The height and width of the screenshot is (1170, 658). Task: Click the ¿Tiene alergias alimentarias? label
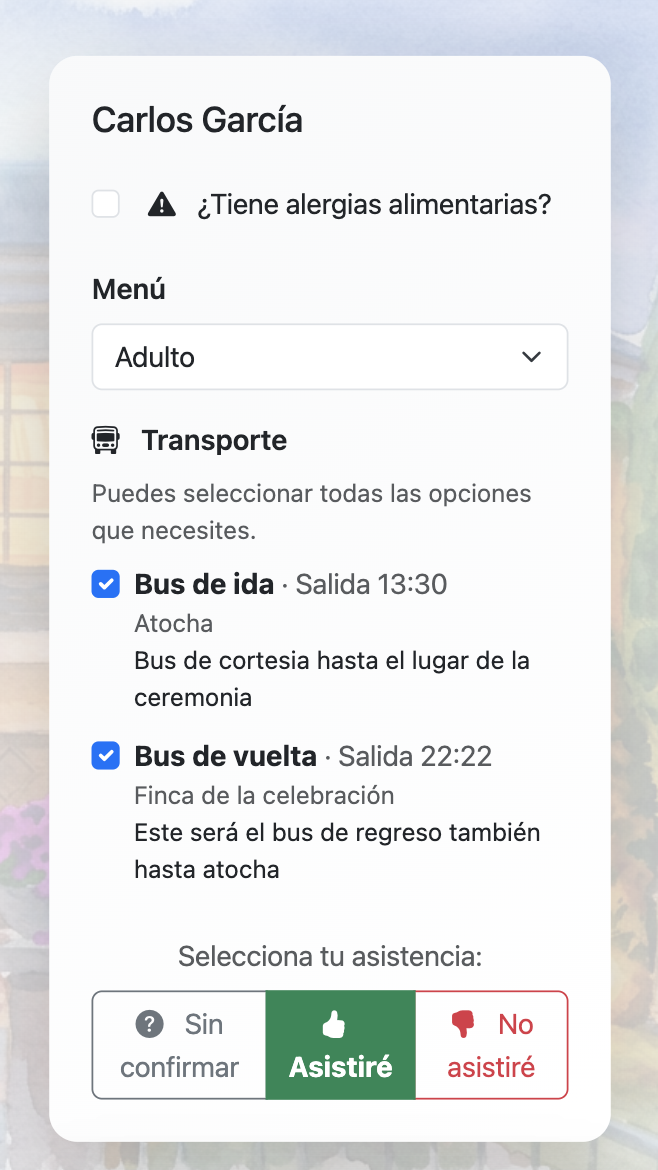pos(373,203)
